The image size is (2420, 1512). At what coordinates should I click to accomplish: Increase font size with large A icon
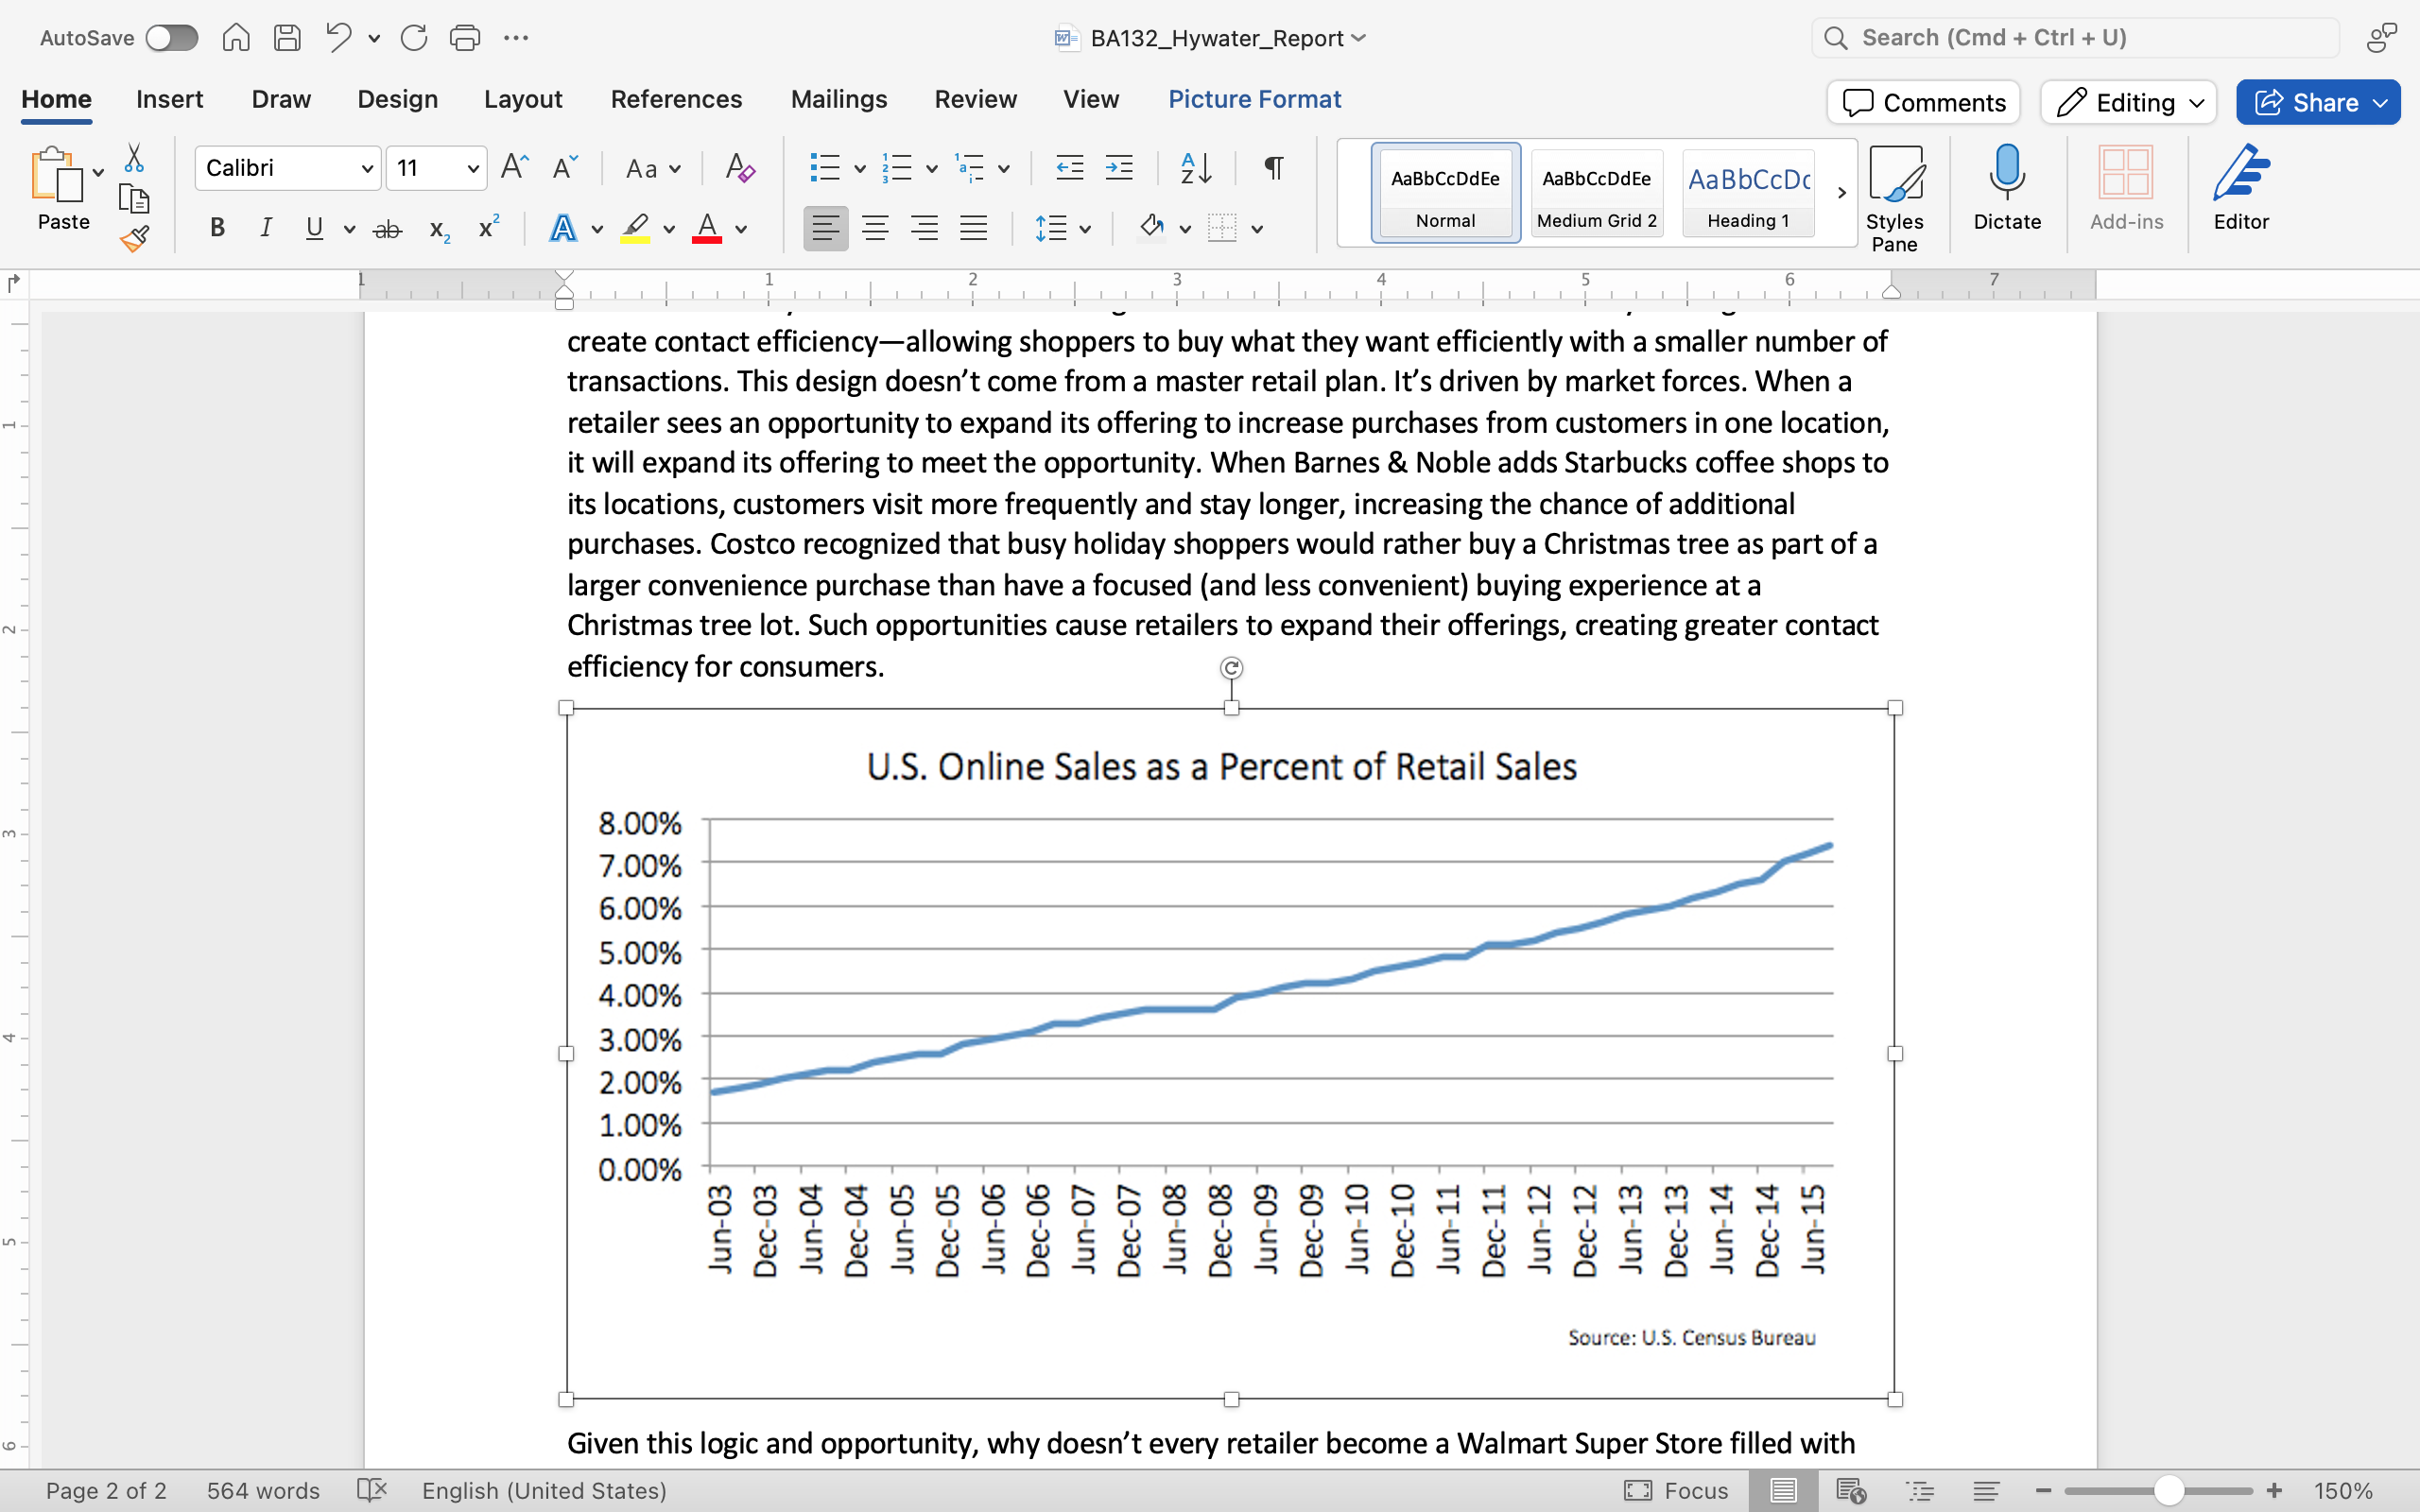tap(515, 167)
